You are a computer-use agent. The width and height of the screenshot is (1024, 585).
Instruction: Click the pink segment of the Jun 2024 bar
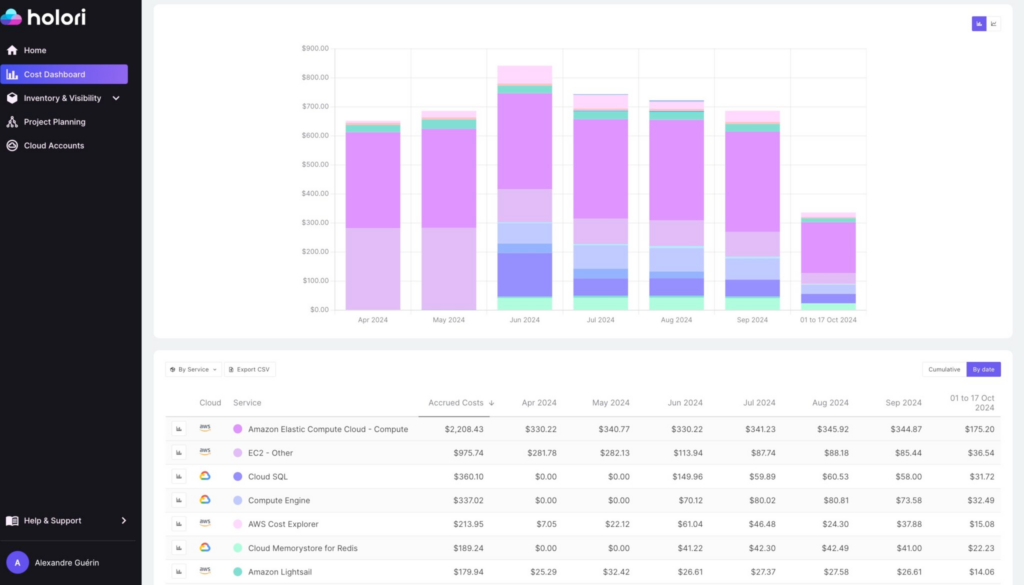point(525,75)
